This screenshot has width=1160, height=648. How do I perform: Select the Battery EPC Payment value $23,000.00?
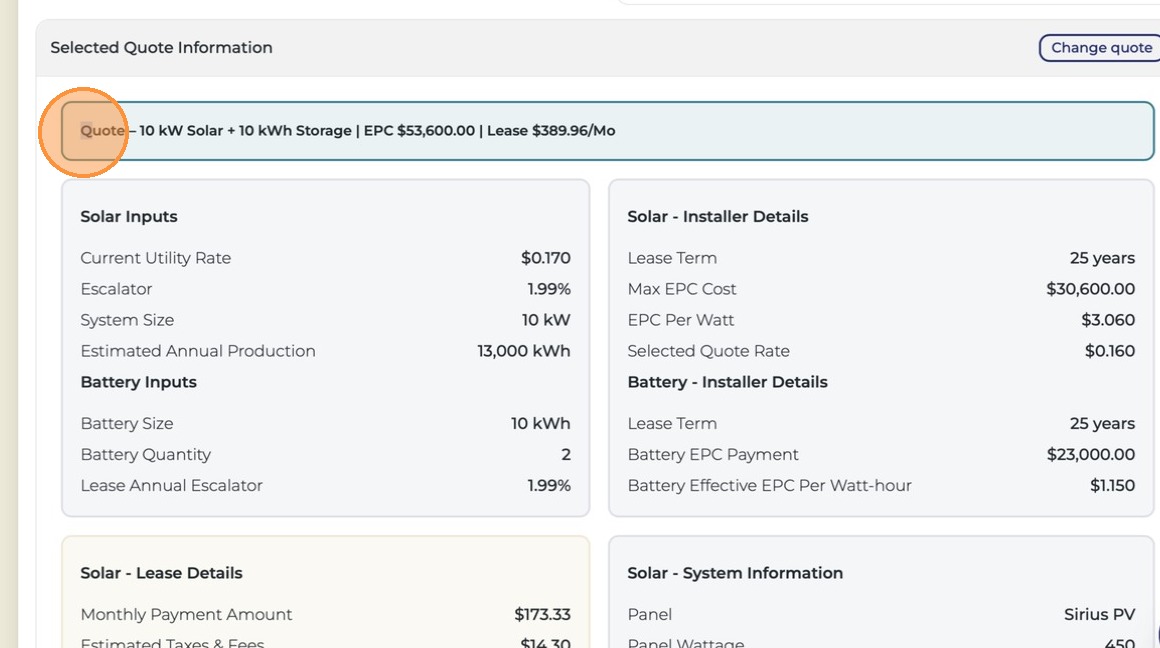click(x=1090, y=455)
